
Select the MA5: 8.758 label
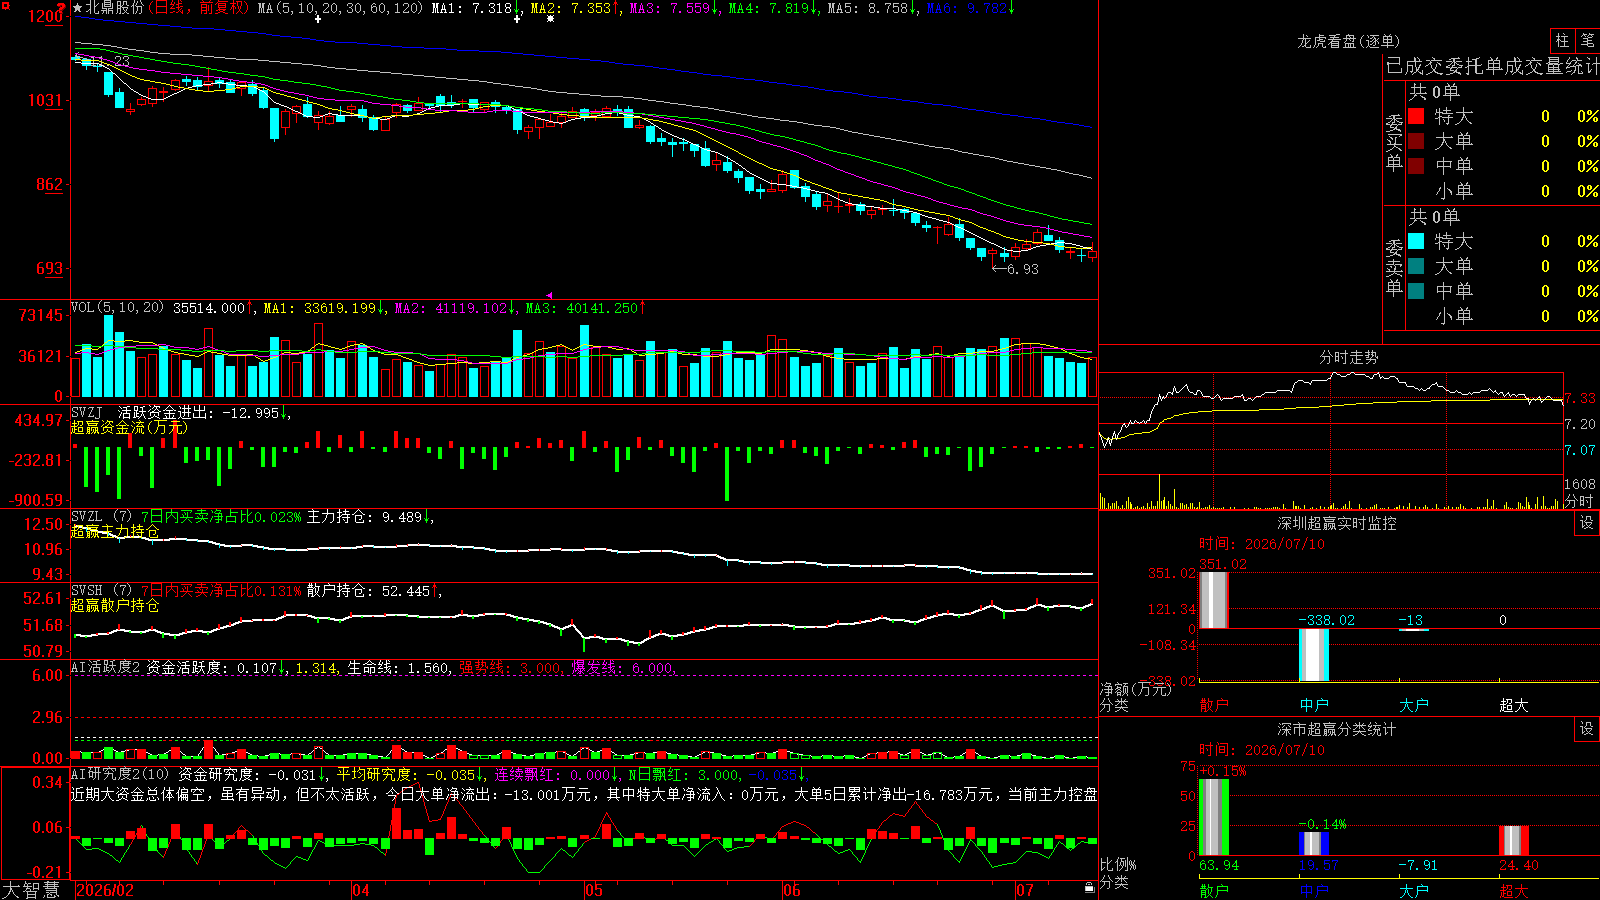(x=867, y=8)
